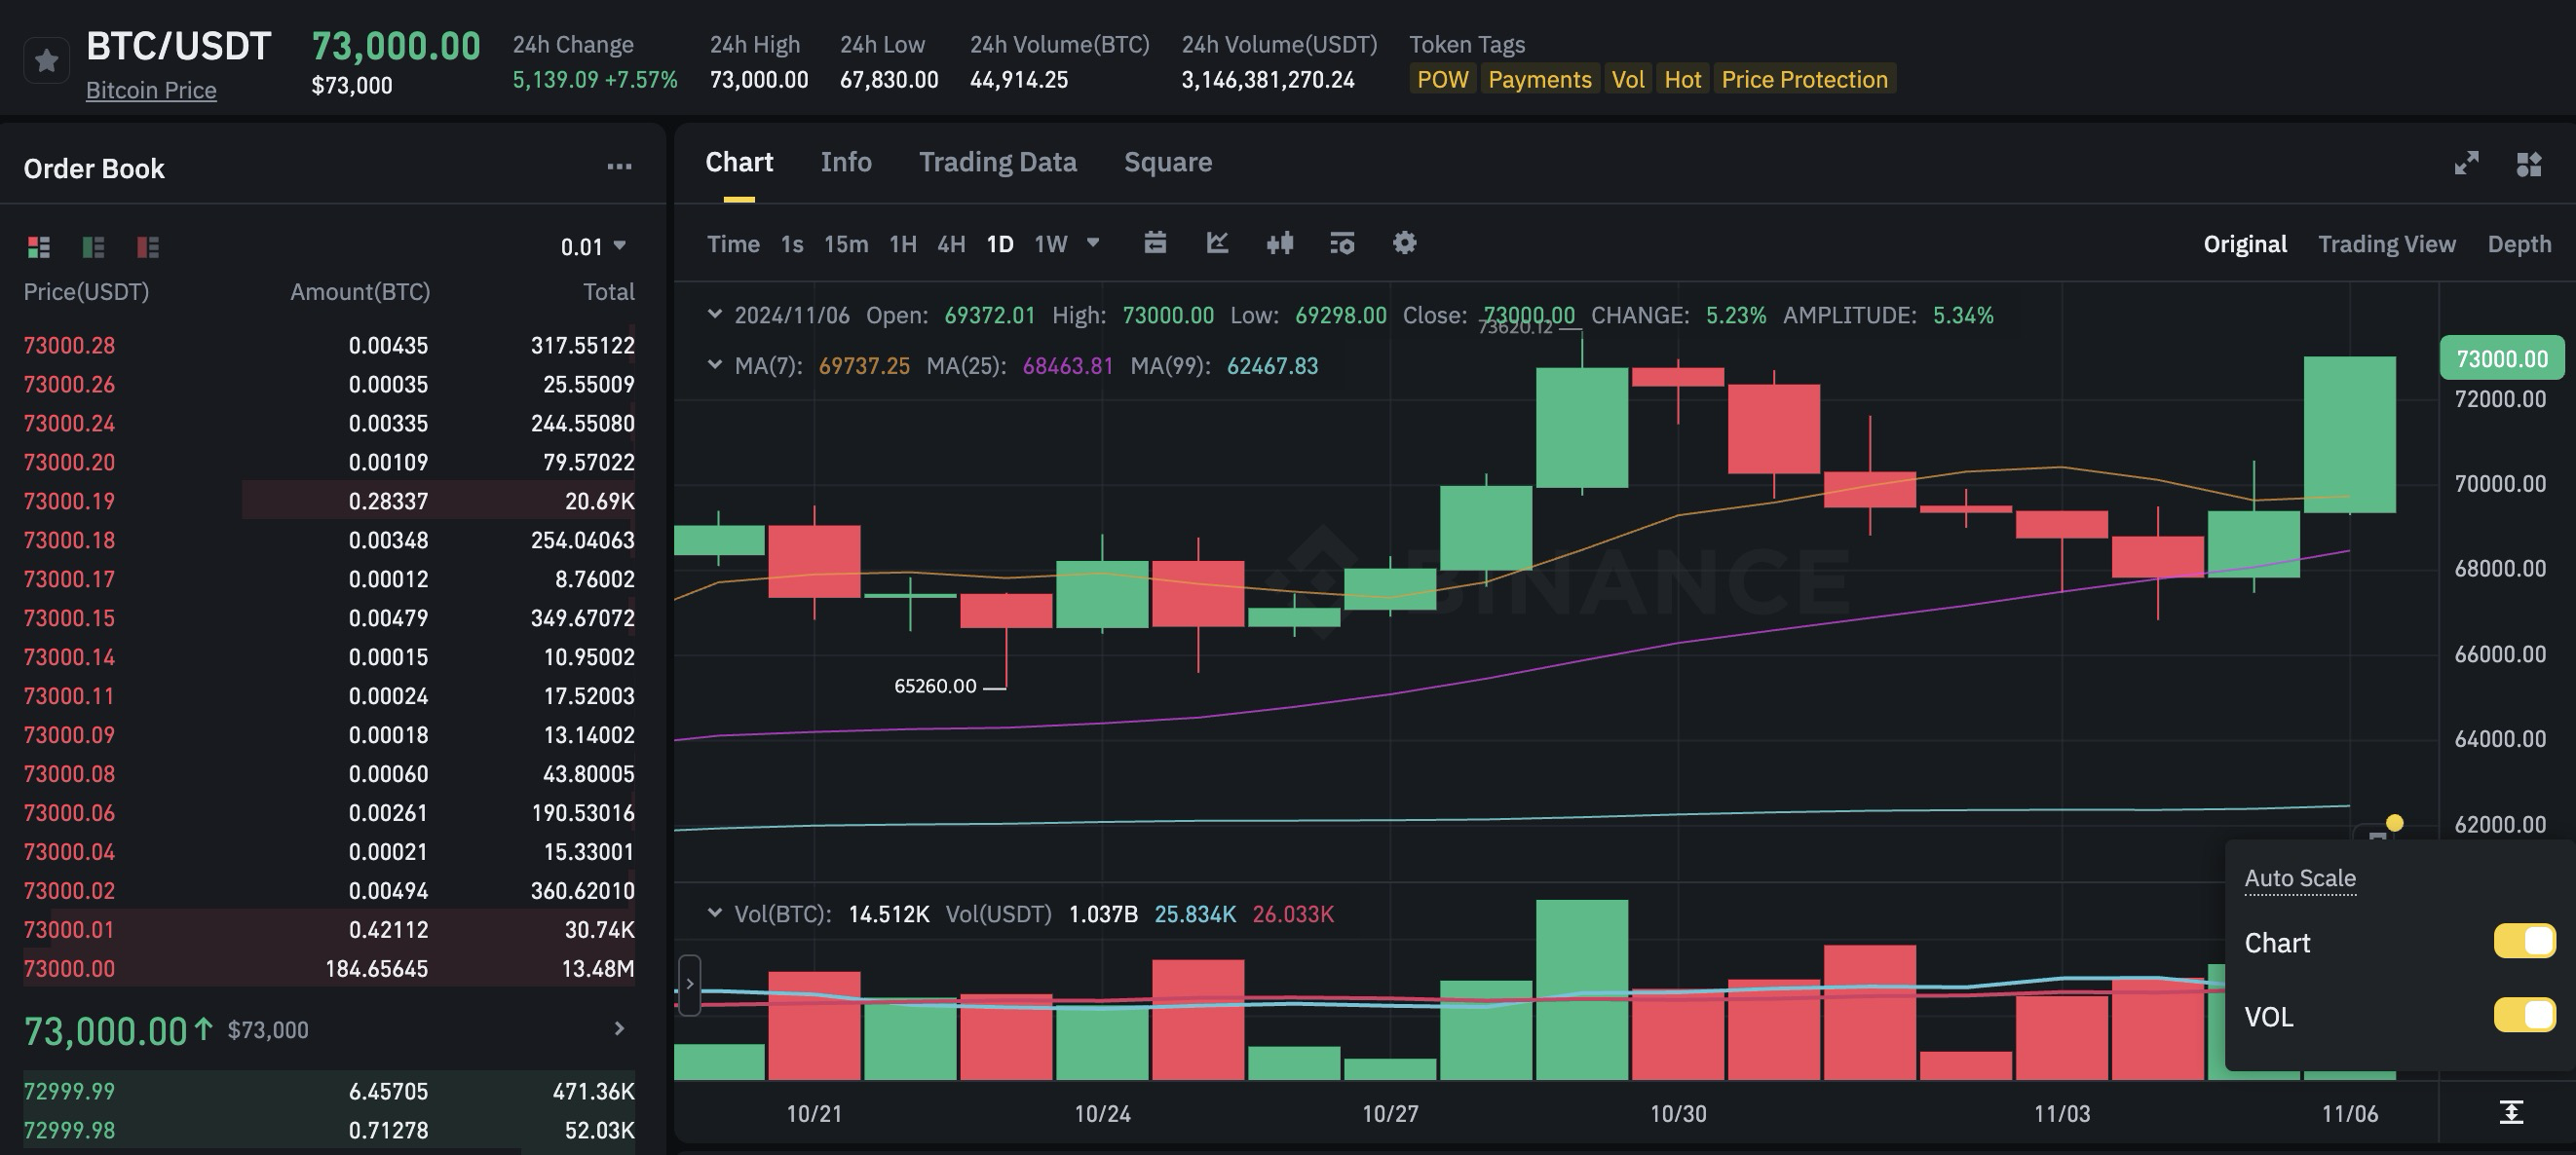Toggle Chart auto scale switch
The height and width of the screenshot is (1155, 2576).
(2524, 941)
